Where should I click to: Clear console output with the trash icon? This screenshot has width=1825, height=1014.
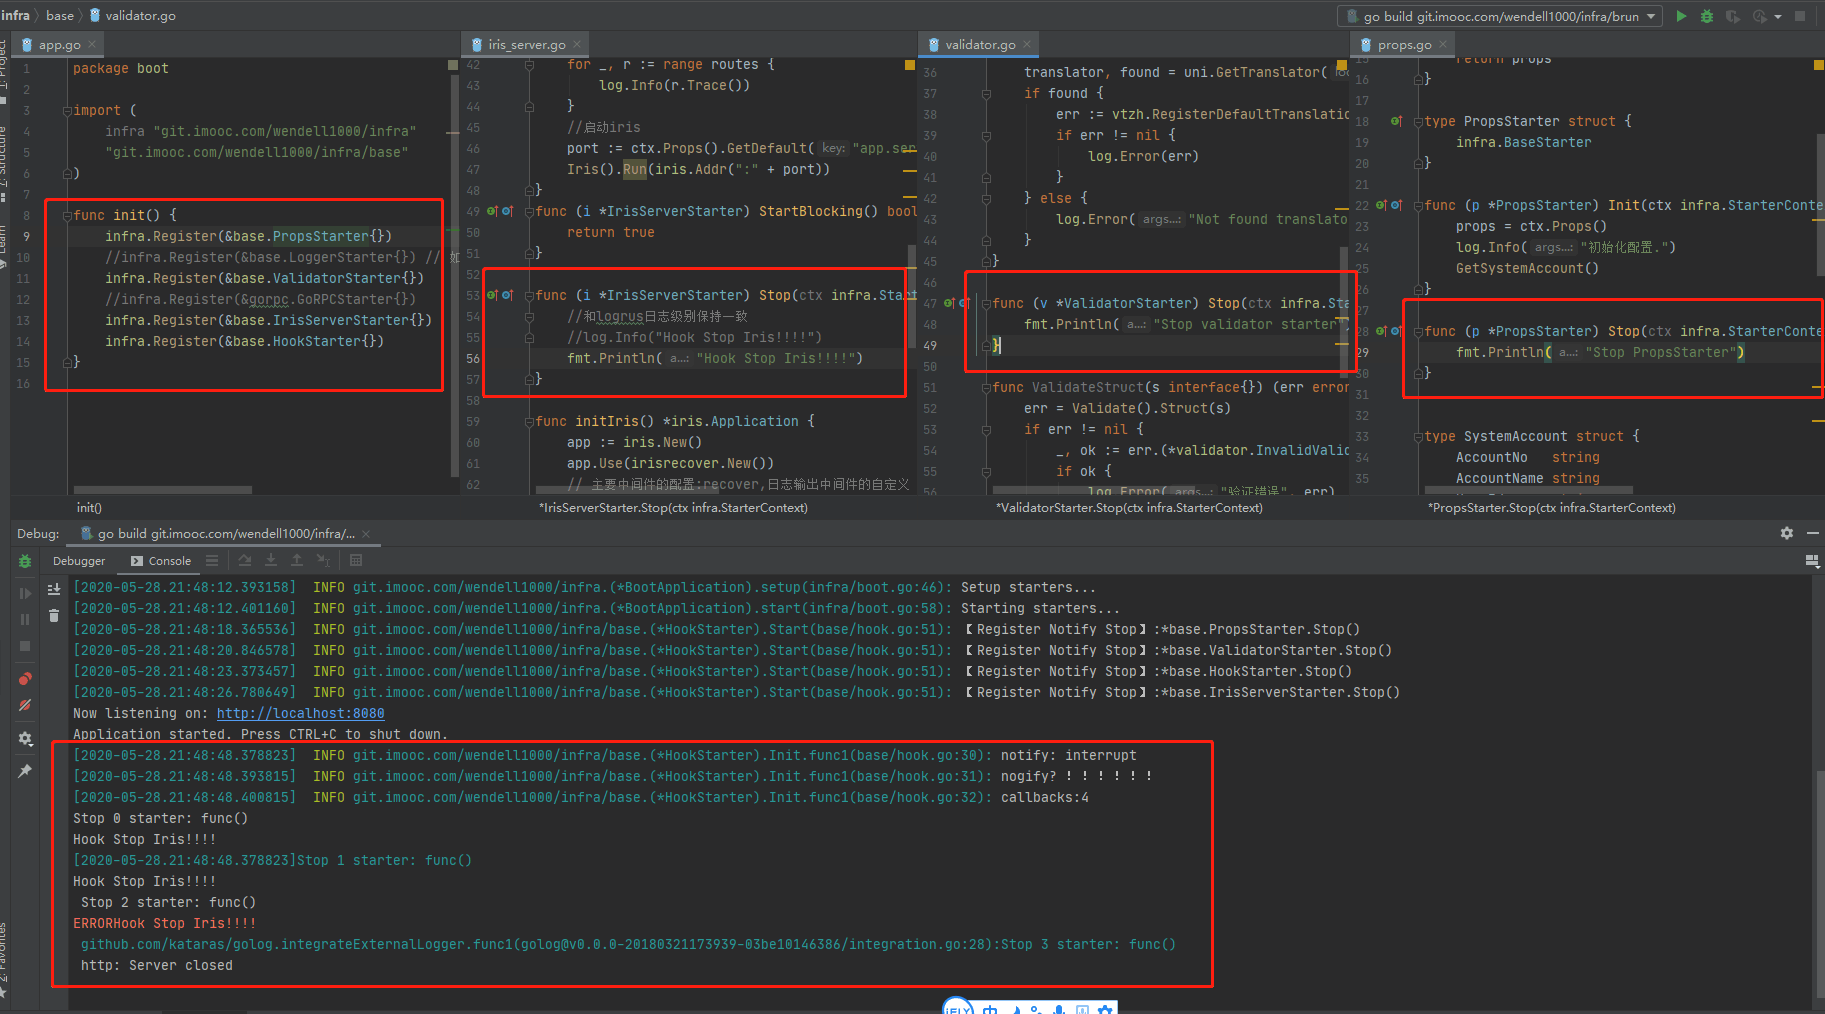(54, 616)
